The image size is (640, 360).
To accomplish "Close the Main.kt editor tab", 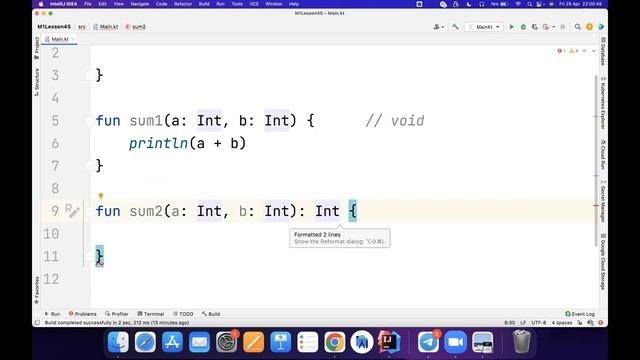I will tap(73, 39).
